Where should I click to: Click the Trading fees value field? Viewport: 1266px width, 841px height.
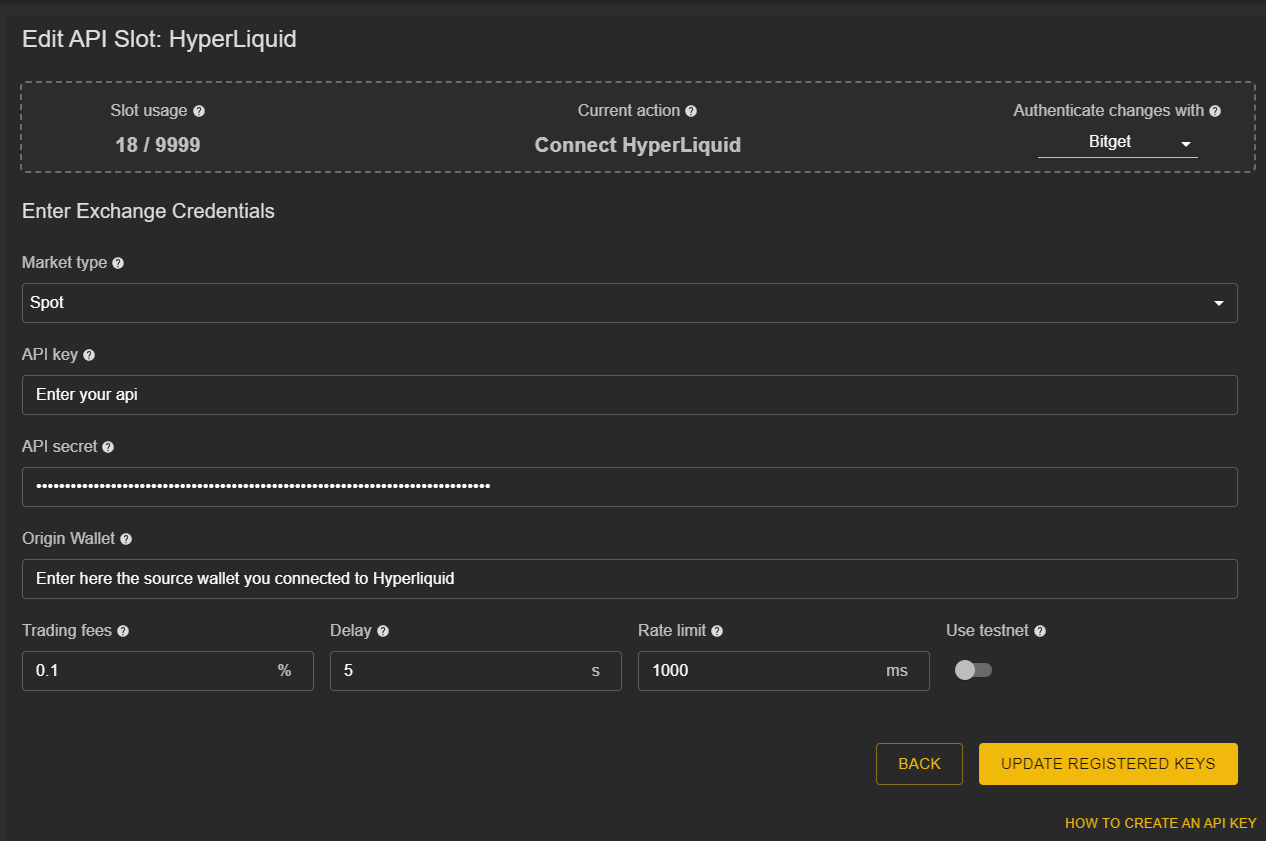pyautogui.click(x=168, y=671)
